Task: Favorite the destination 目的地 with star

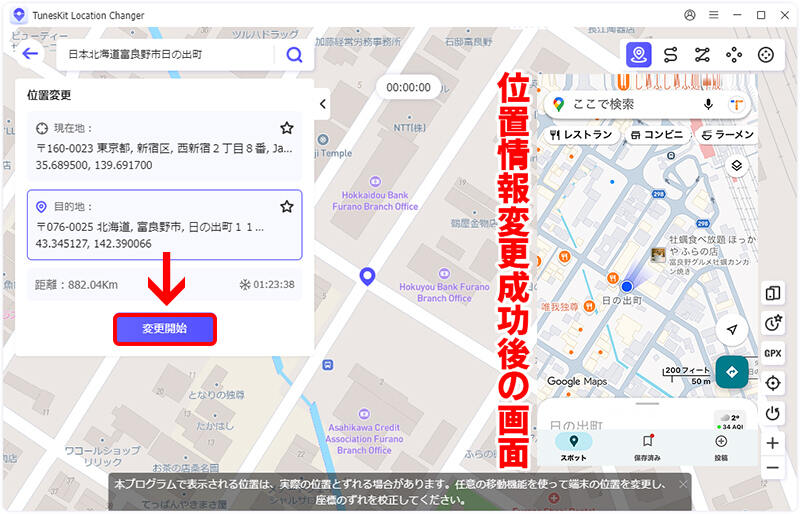Action: tap(287, 206)
